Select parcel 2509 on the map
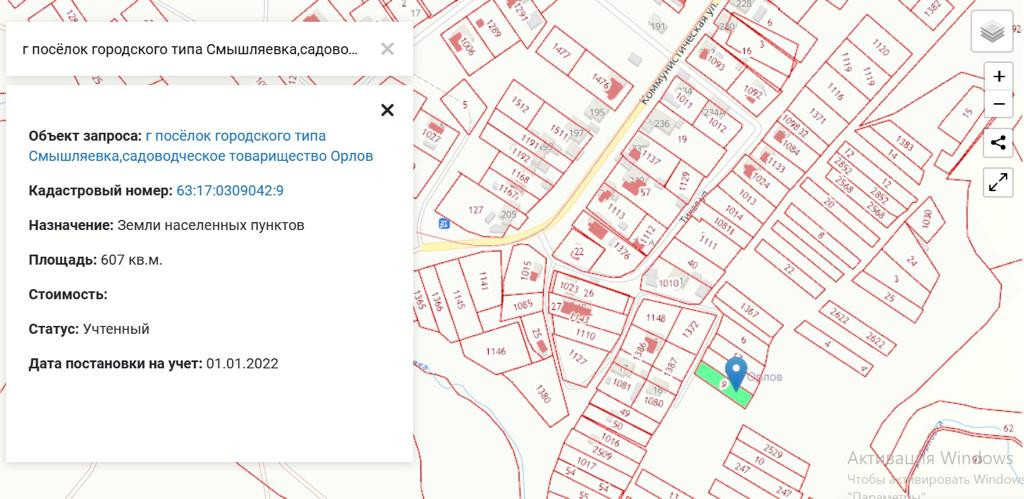 pos(602,451)
